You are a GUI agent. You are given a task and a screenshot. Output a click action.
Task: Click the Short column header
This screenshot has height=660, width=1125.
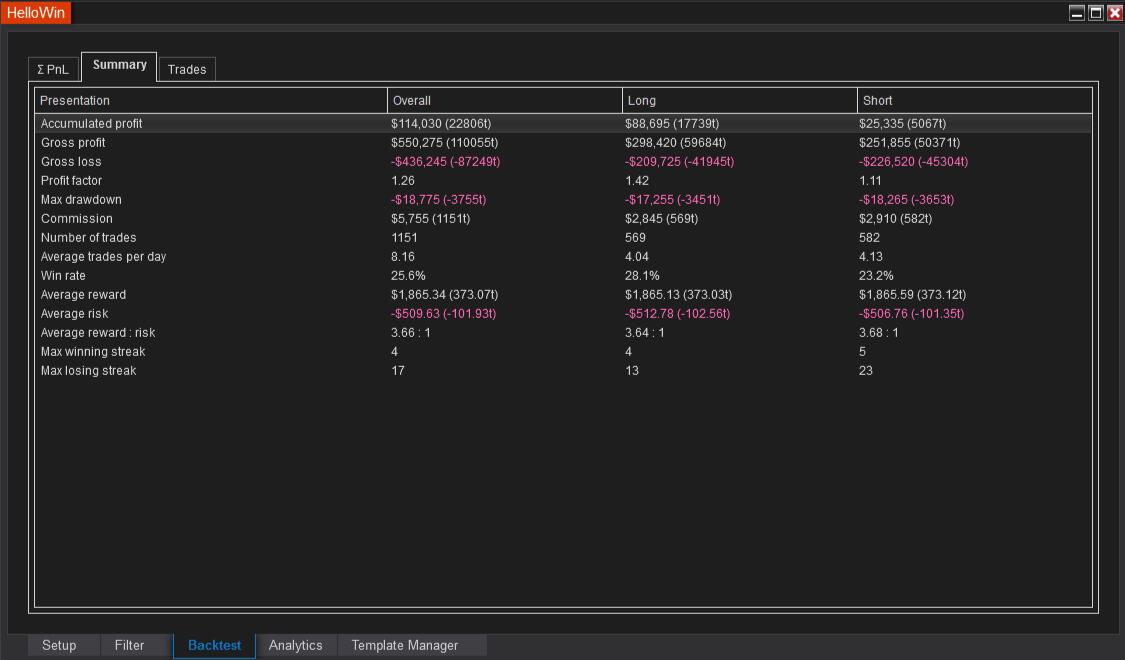tap(974, 100)
